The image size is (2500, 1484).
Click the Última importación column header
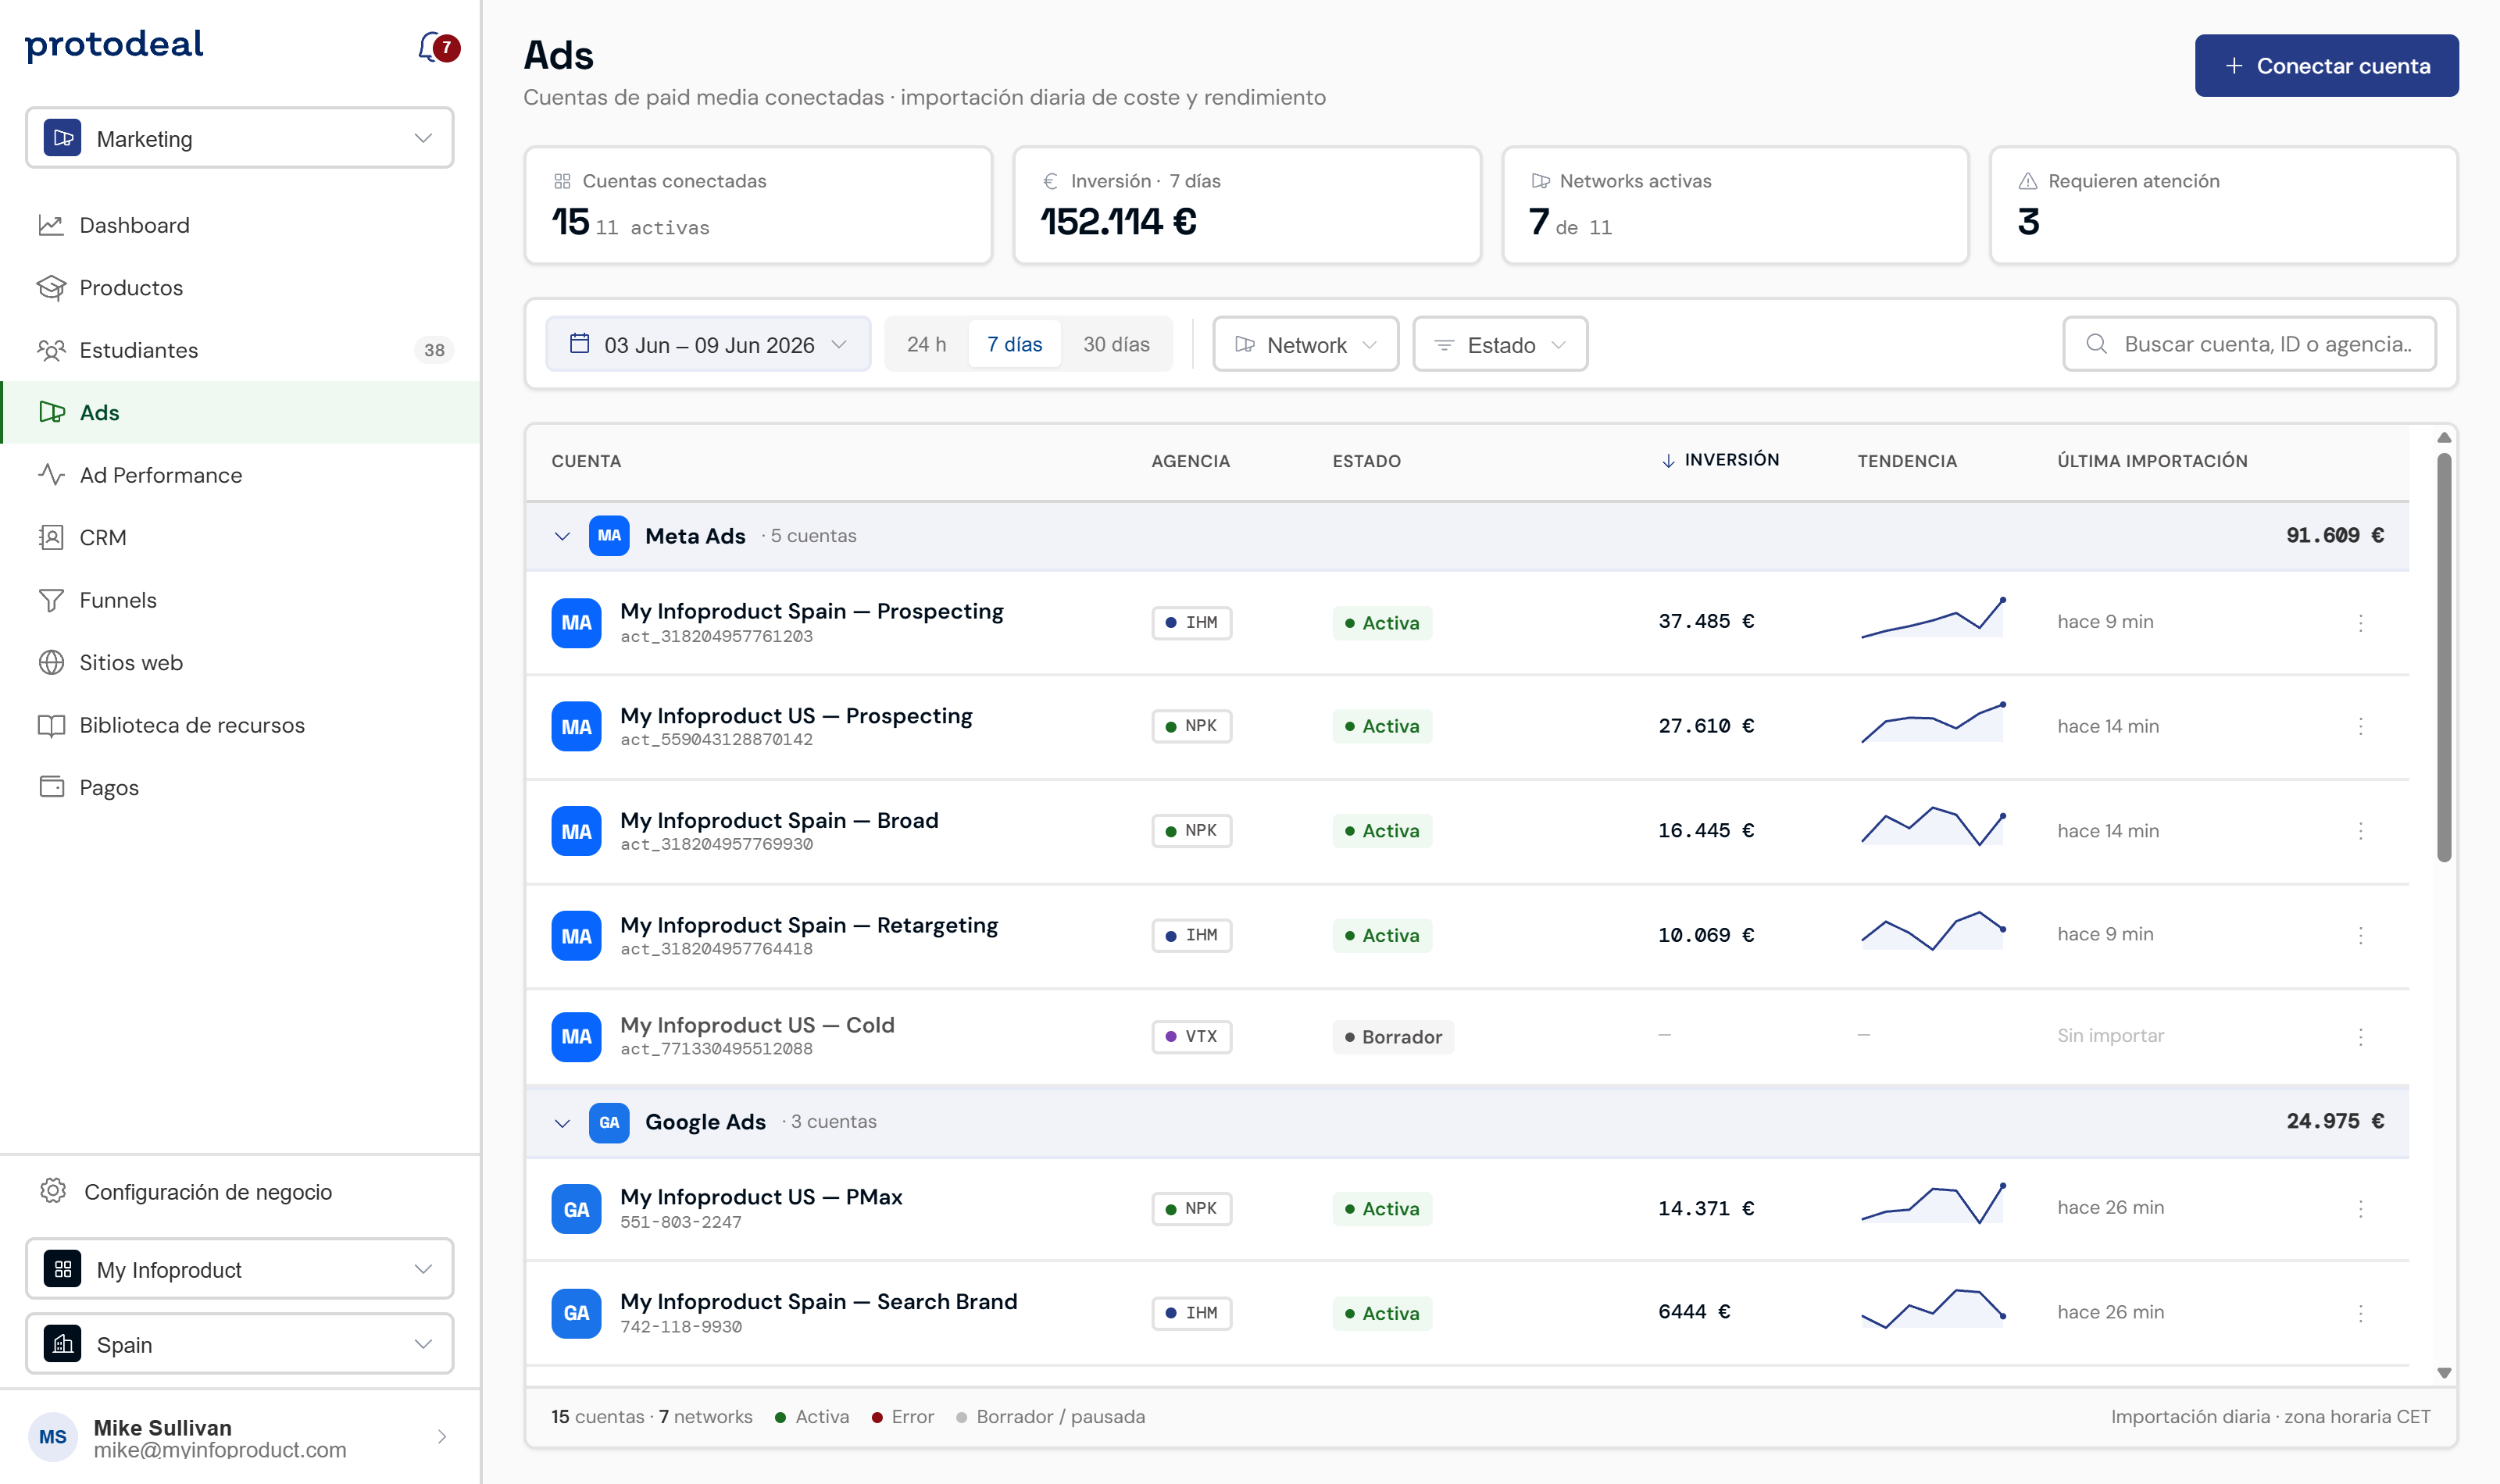[2152, 461]
